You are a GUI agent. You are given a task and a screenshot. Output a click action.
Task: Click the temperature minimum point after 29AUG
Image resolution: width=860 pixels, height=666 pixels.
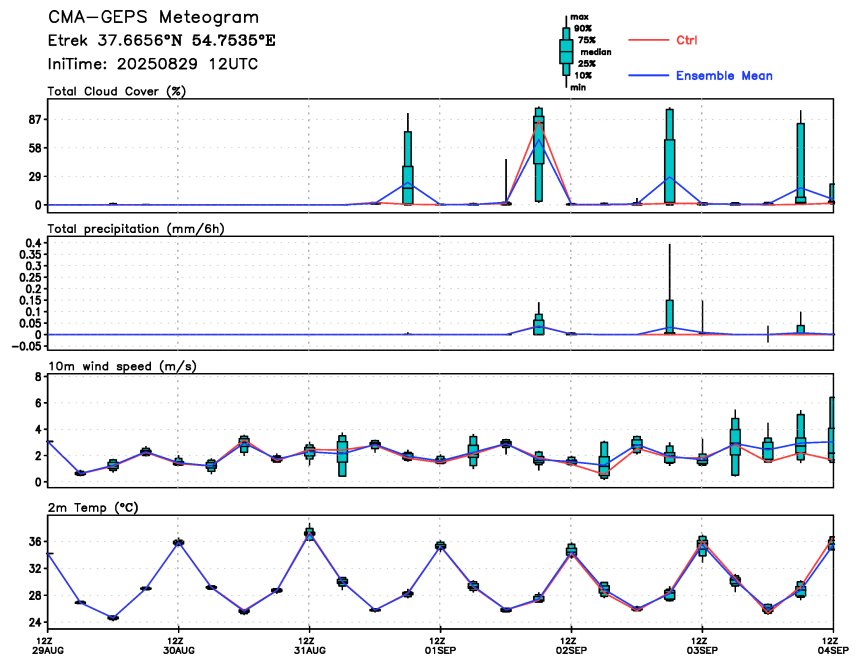113,618
